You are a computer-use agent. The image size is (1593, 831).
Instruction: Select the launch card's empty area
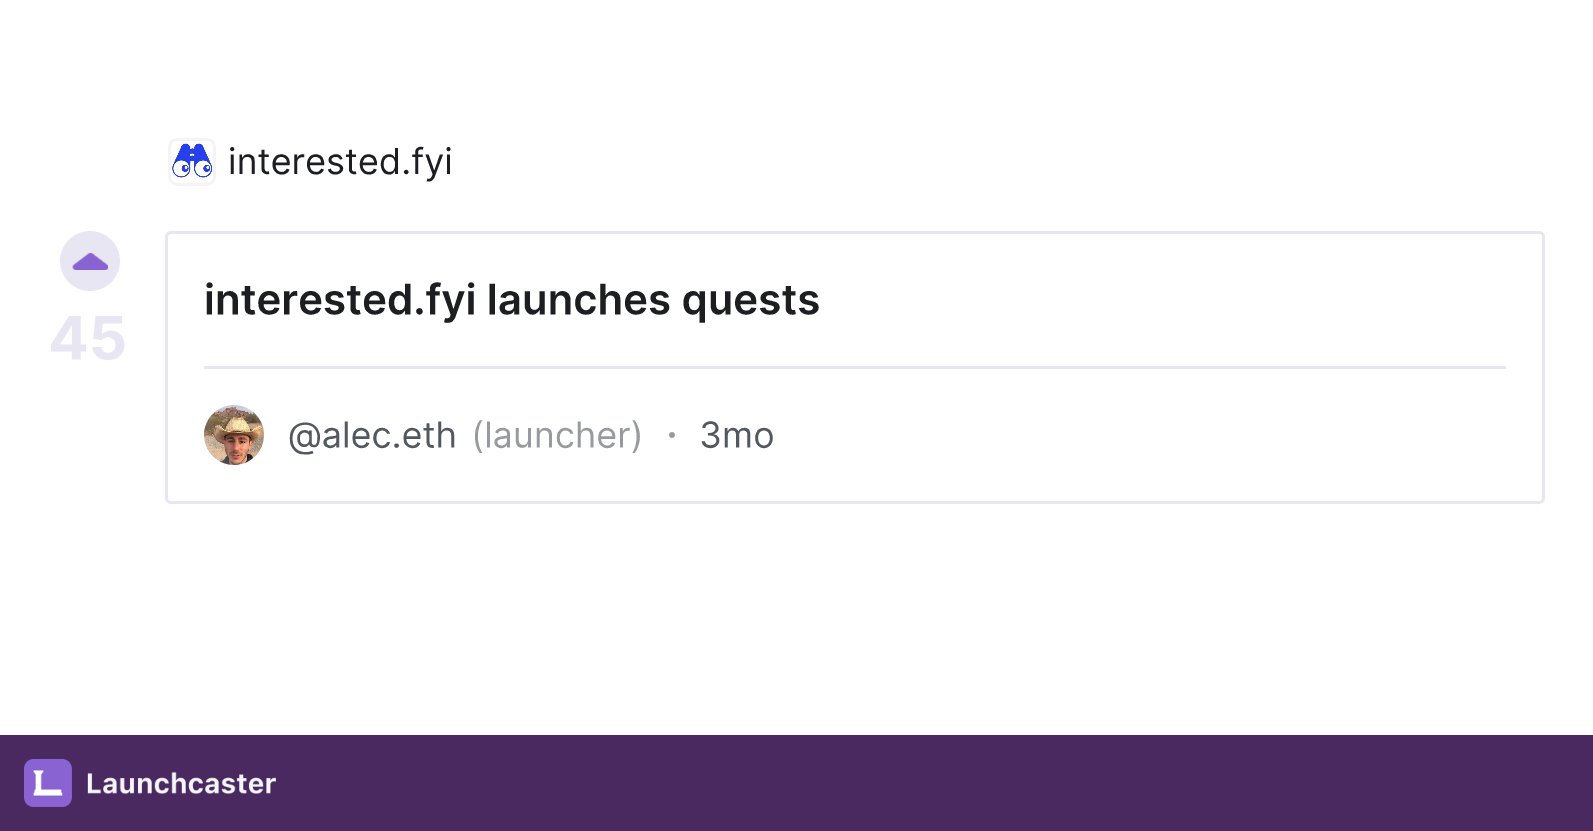tap(1150, 436)
